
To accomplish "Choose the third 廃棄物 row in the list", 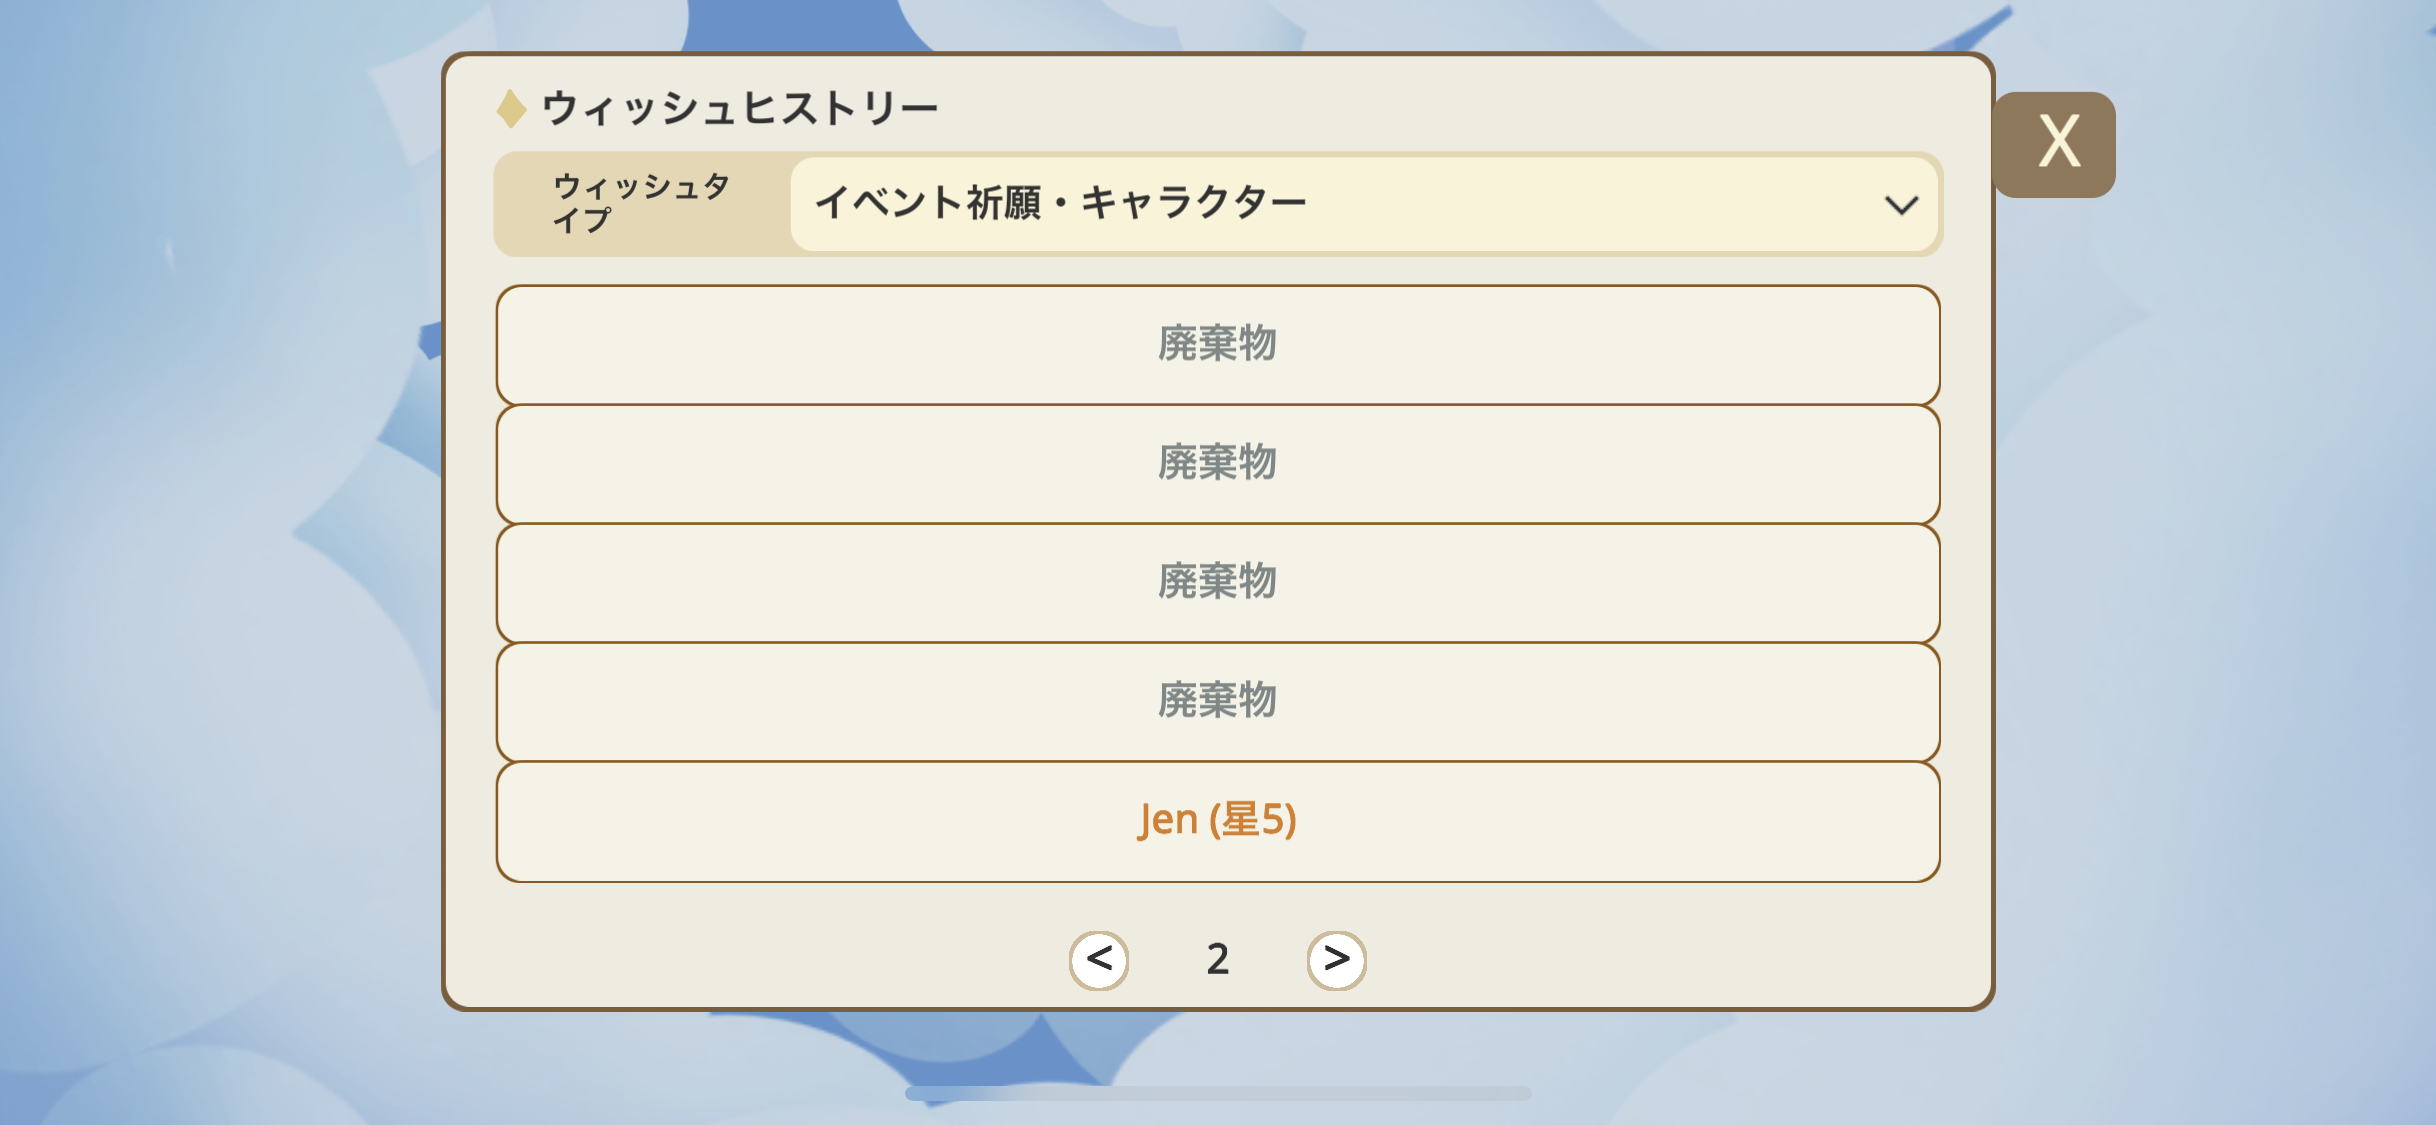I will coord(1217,582).
